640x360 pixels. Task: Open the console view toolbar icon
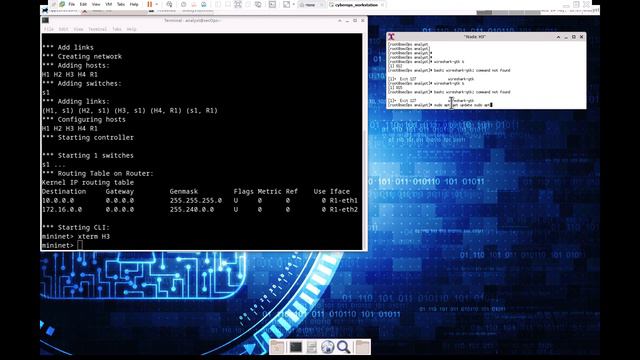[x=272, y=4]
